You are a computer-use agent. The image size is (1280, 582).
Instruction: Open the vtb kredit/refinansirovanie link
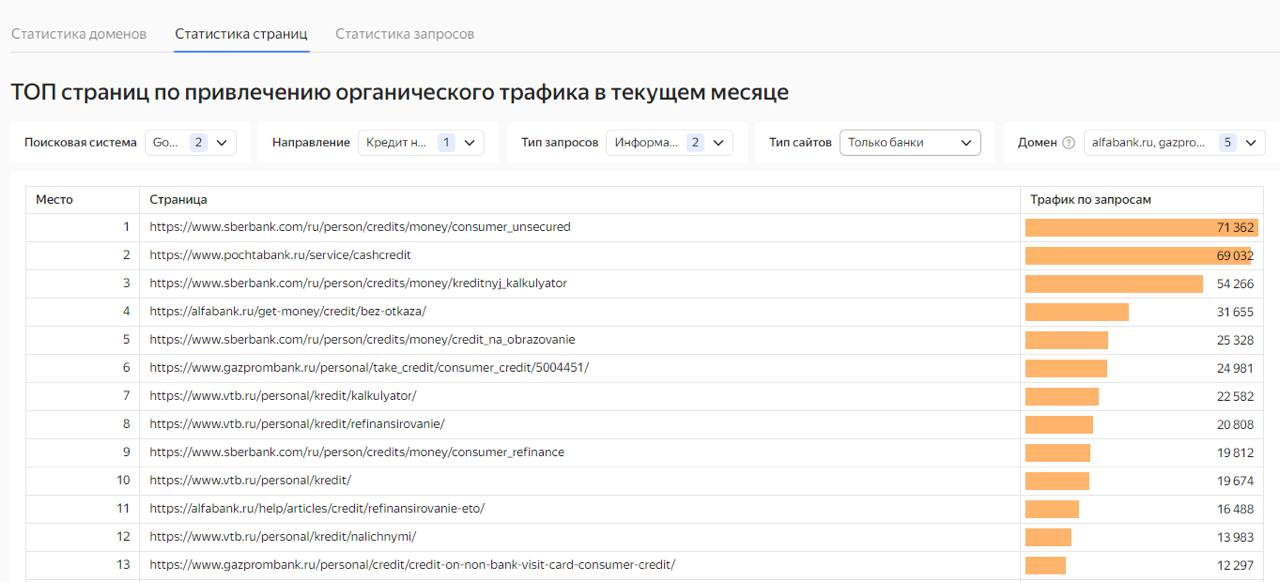pyautogui.click(x=297, y=423)
